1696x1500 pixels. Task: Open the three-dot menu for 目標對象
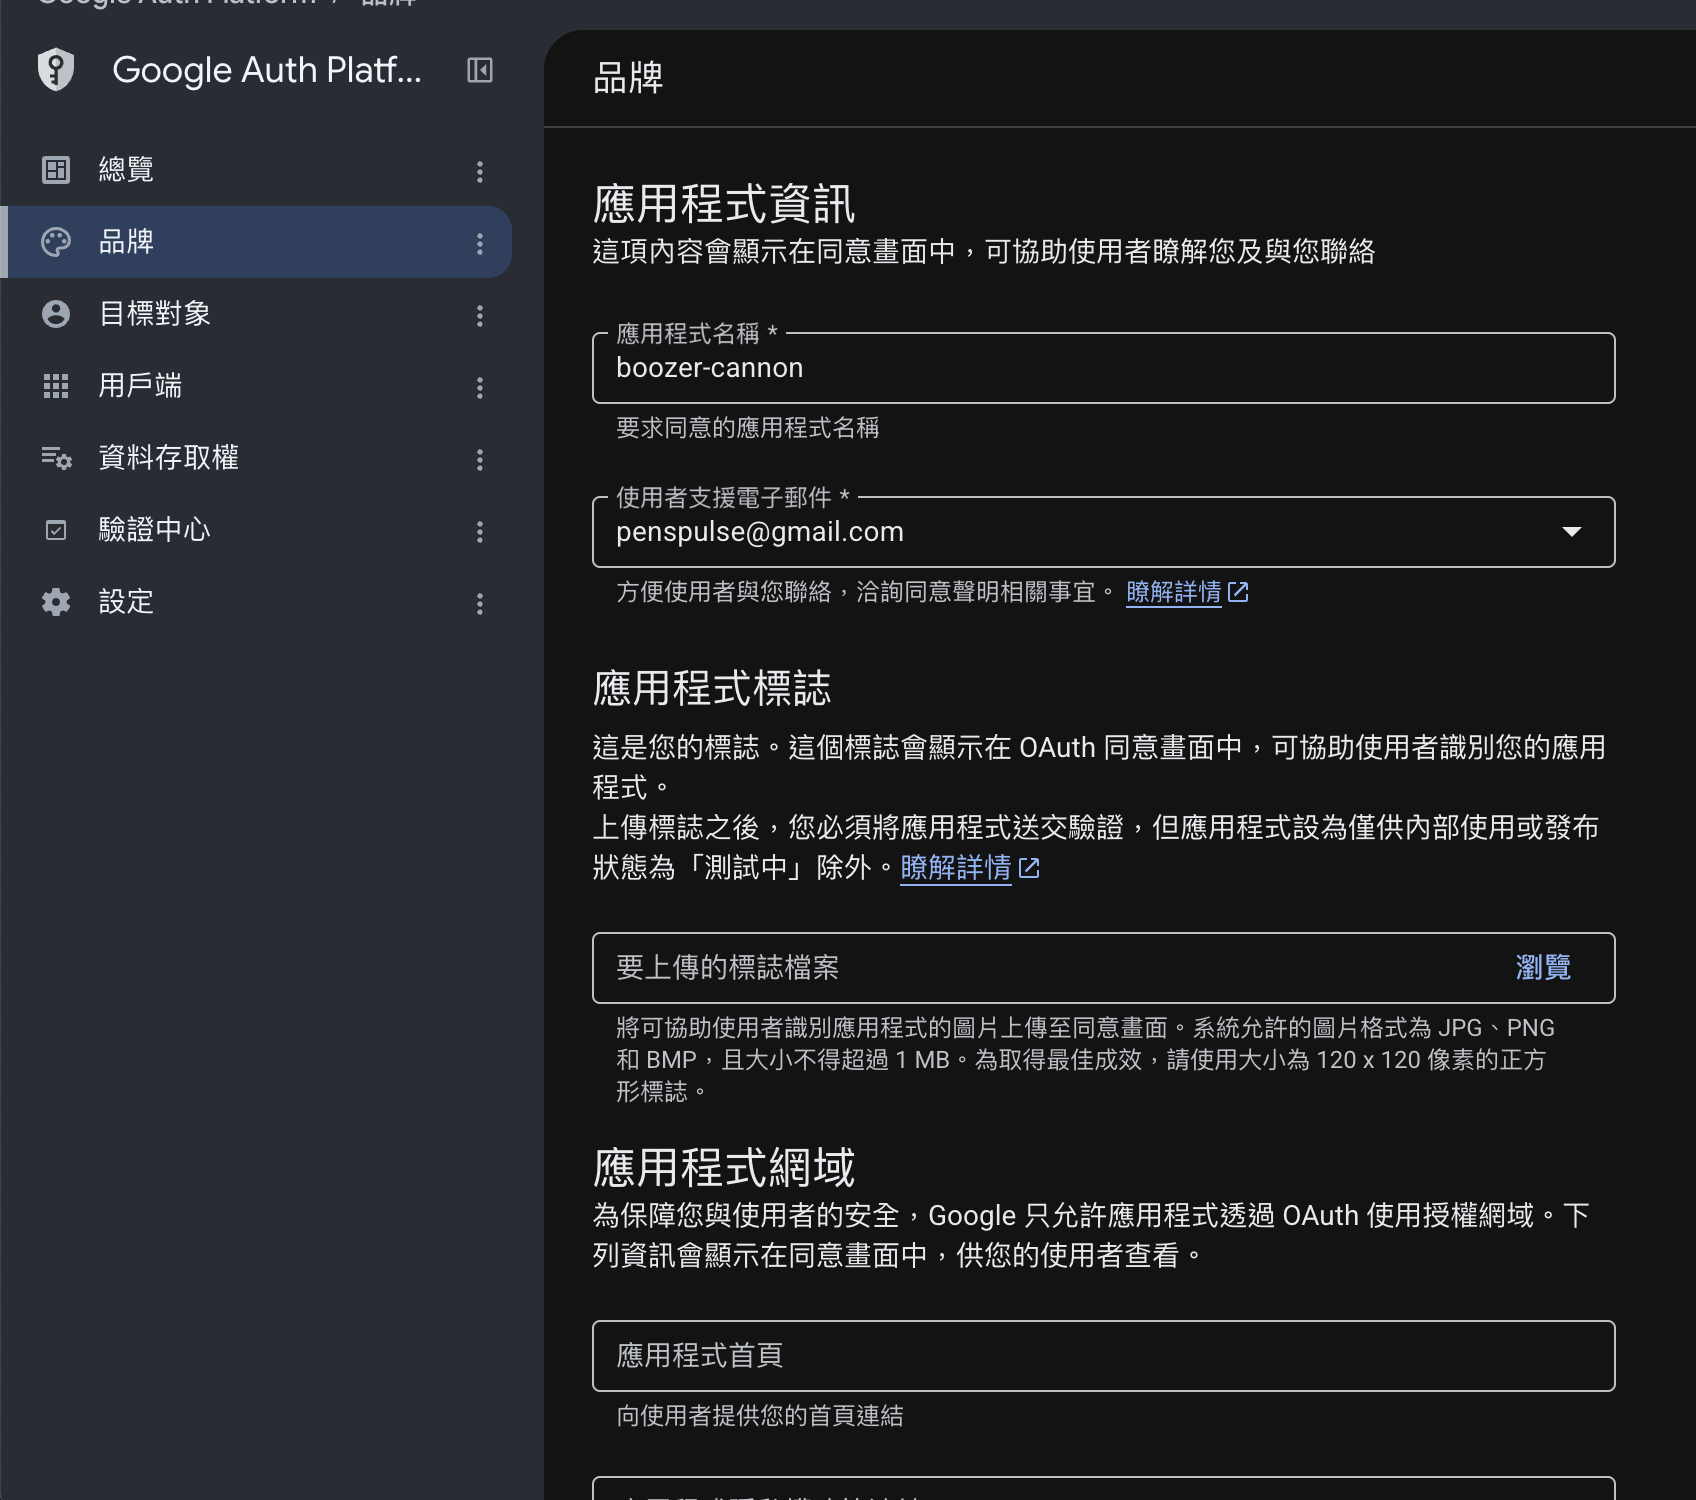coord(480,315)
